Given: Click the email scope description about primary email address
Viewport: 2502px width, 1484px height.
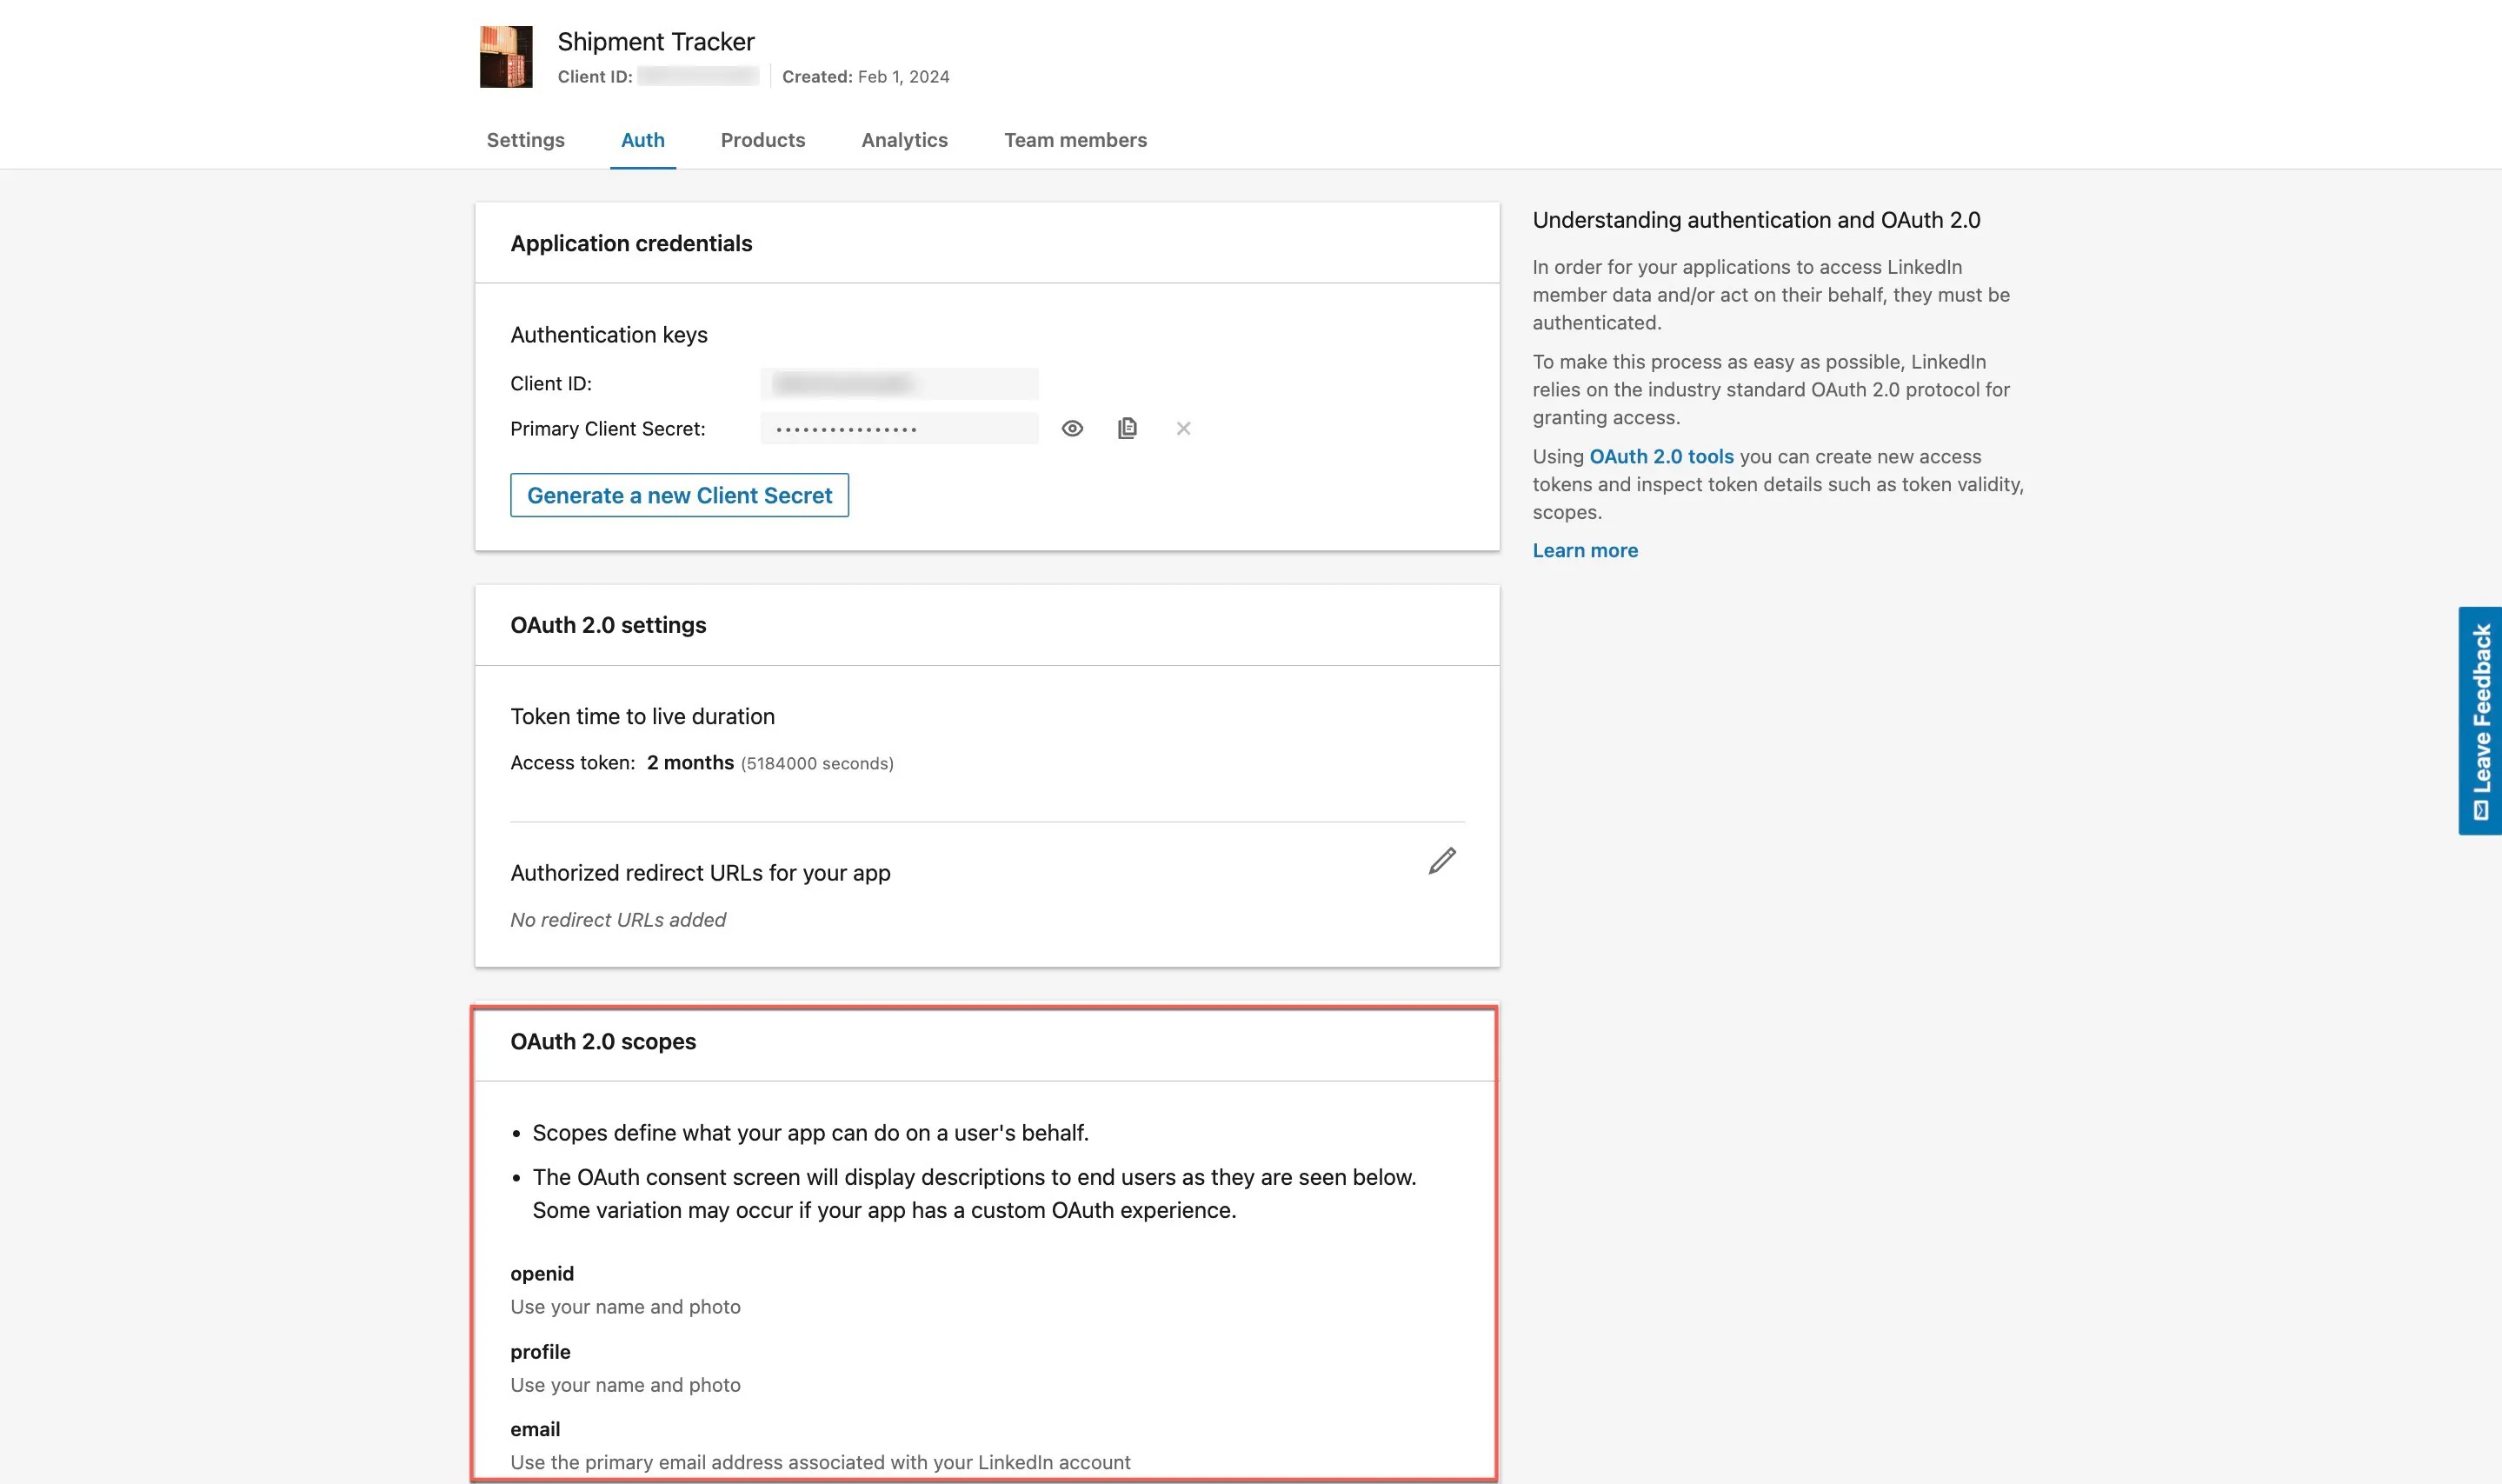Looking at the screenshot, I should tap(820, 1463).
